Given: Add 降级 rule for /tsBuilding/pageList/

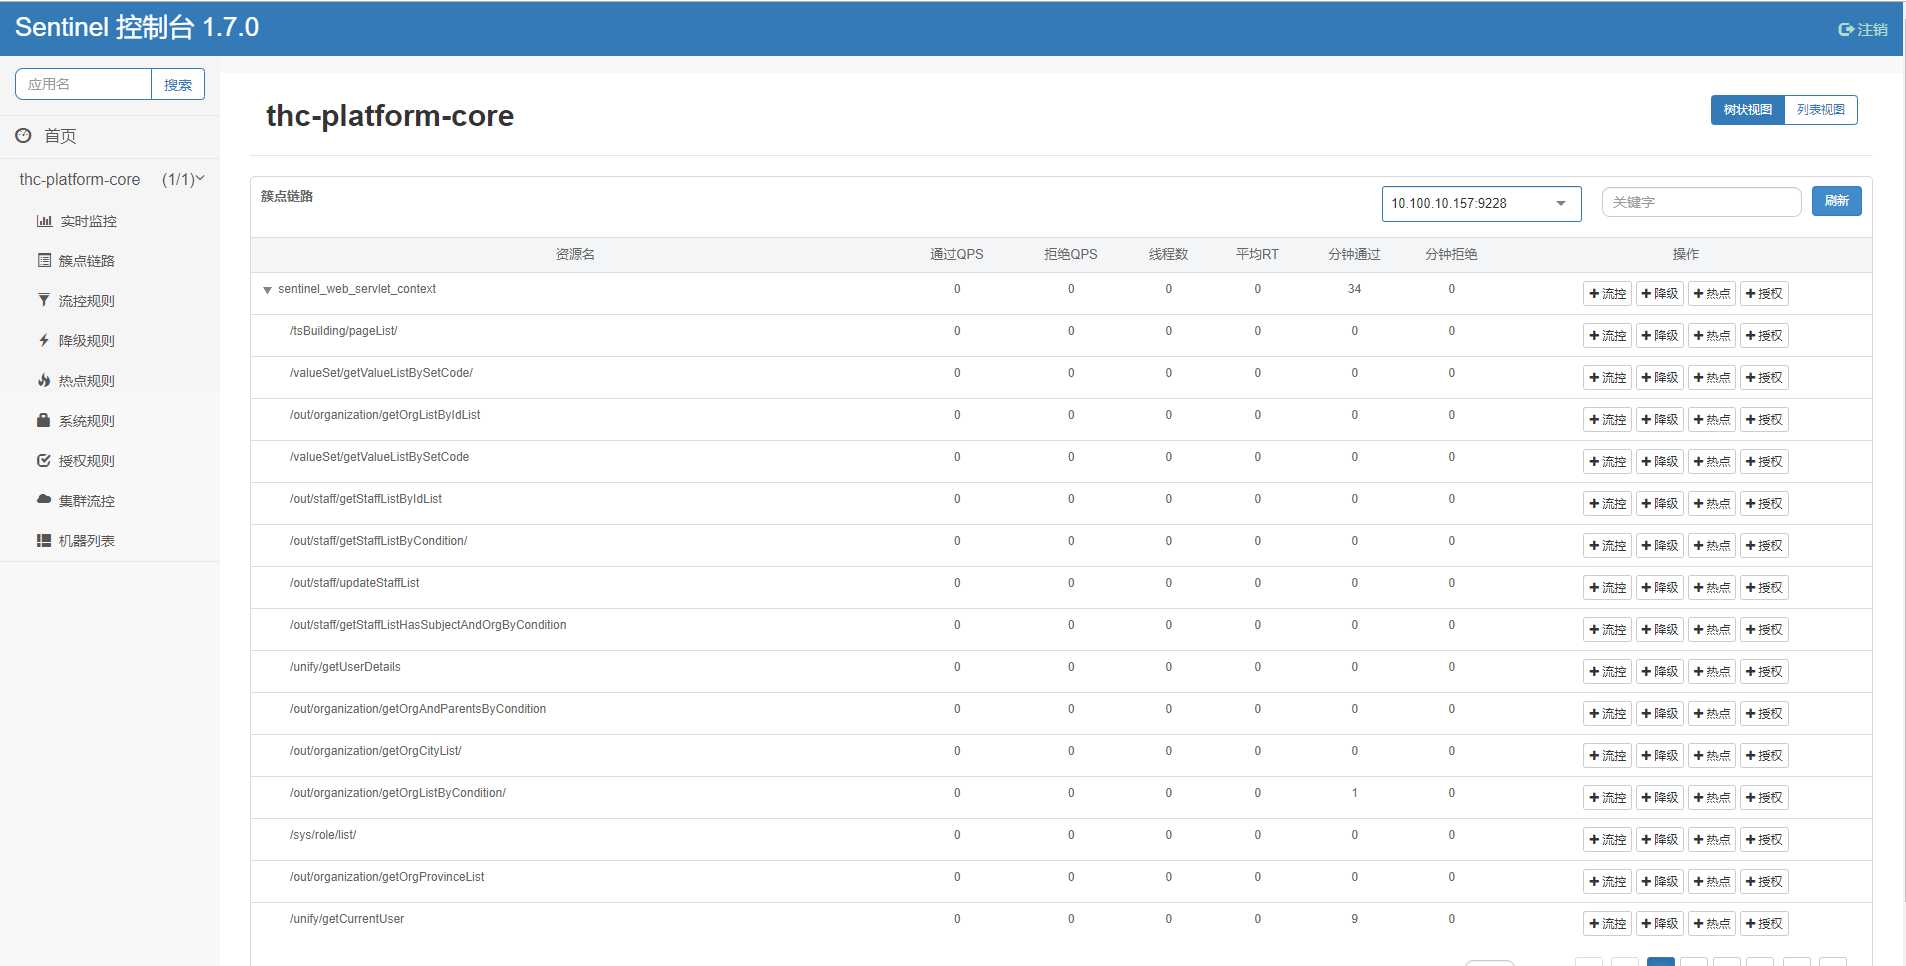Looking at the screenshot, I should click(1660, 336).
